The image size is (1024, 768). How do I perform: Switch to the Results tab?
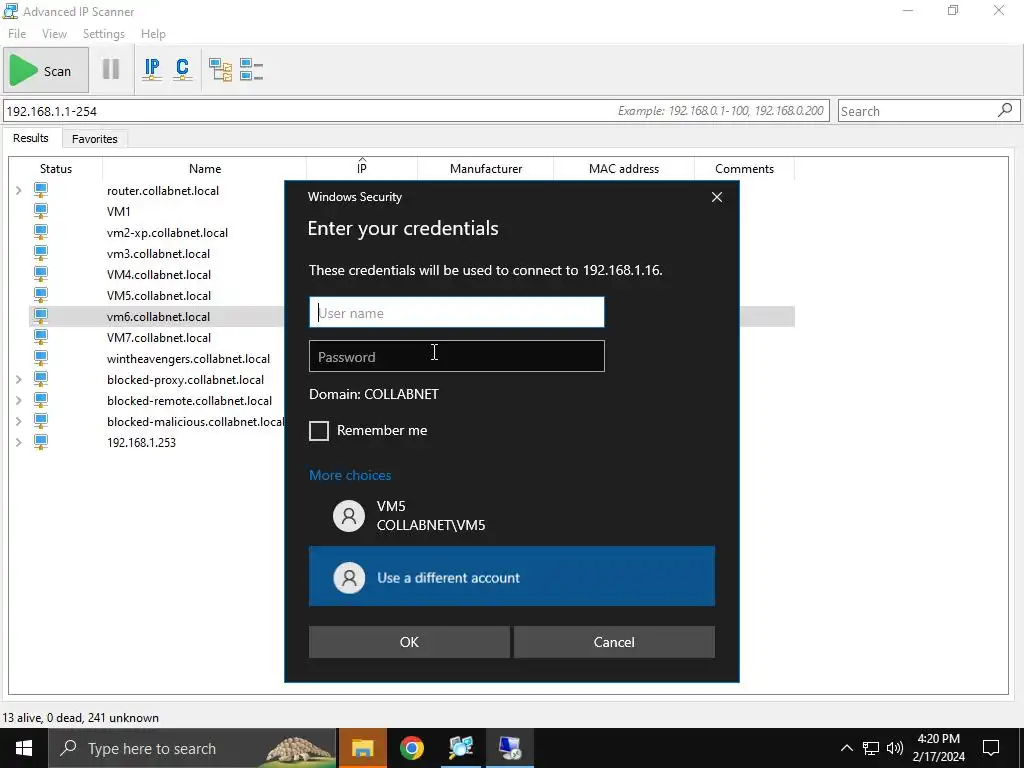coord(31,138)
